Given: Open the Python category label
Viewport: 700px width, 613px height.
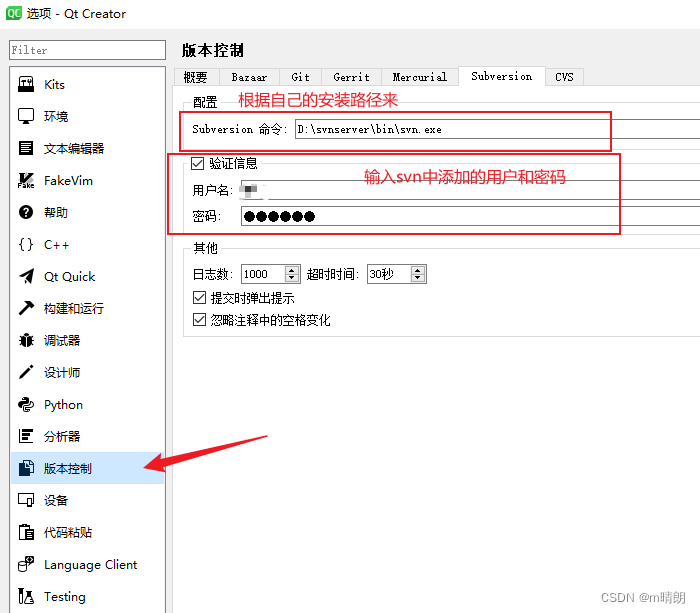Looking at the screenshot, I should pos(63,405).
